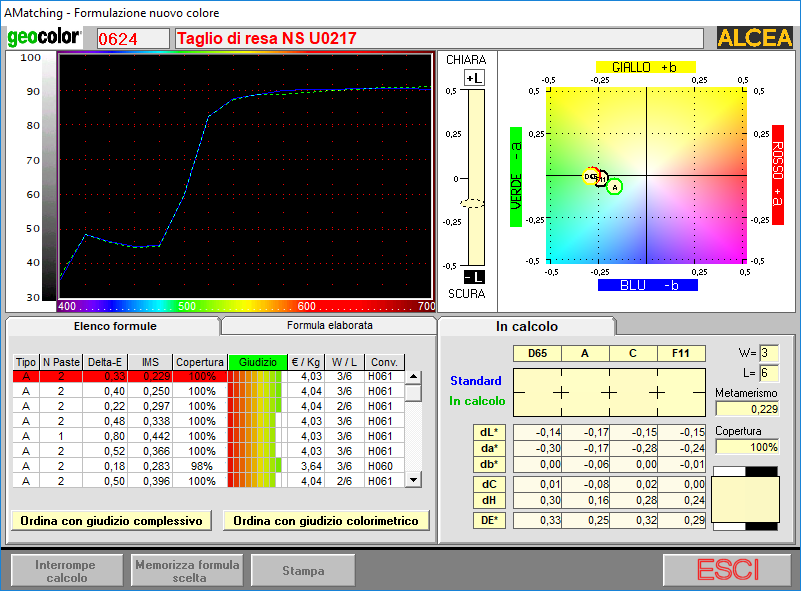Click Ordina con giudizio complessivo button
This screenshot has height=591, width=801.
tap(111, 521)
